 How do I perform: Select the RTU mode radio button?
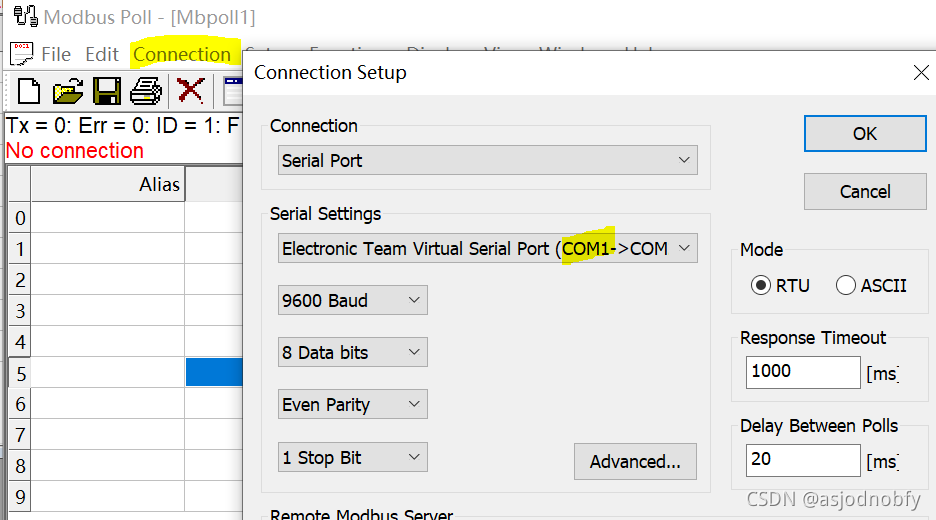click(760, 285)
